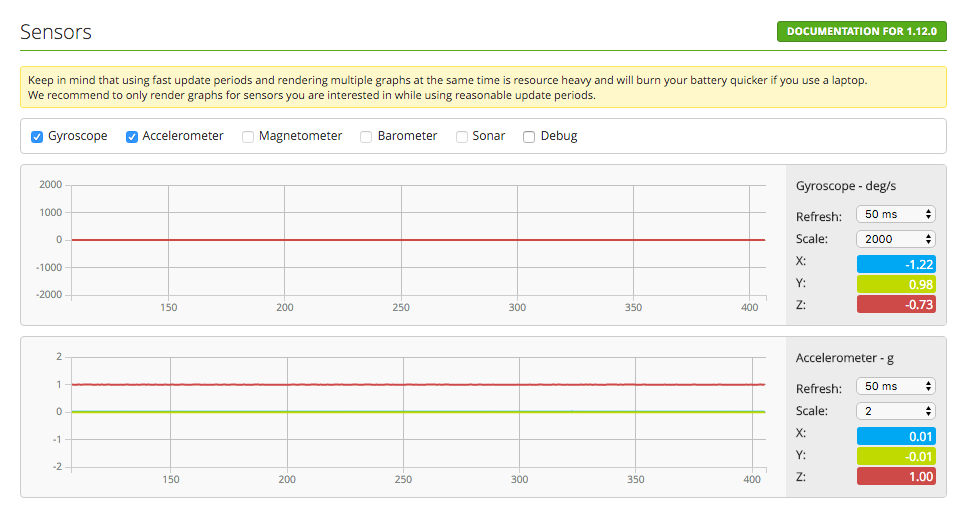The image size is (967, 517).
Task: Open the Gyroscope Refresh rate dropdown
Action: click(895, 215)
